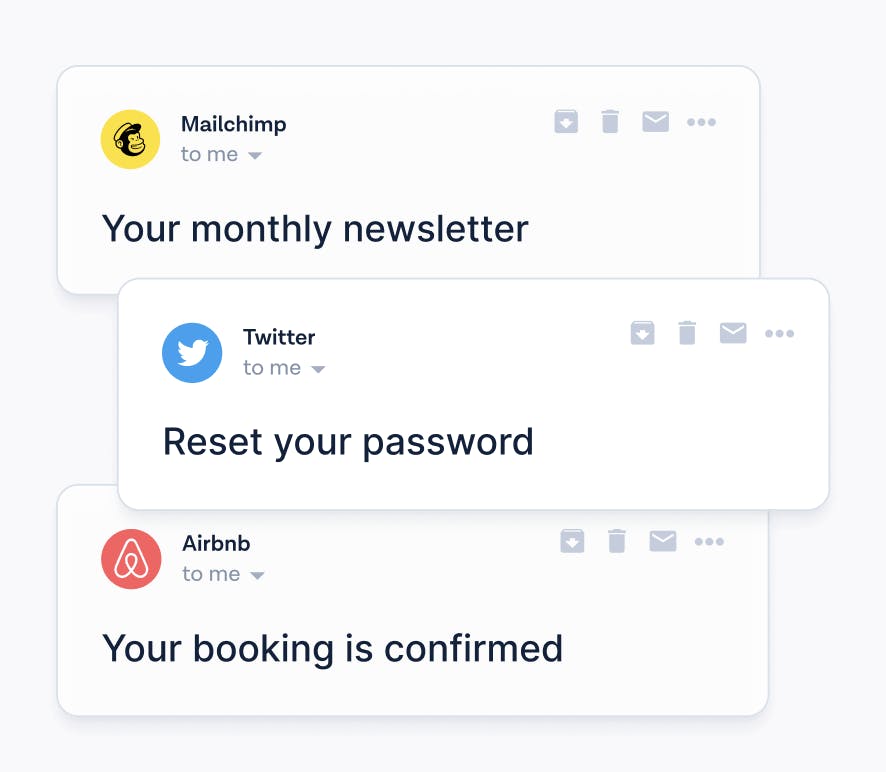
Task: Archive the Twitter email
Action: point(642,333)
